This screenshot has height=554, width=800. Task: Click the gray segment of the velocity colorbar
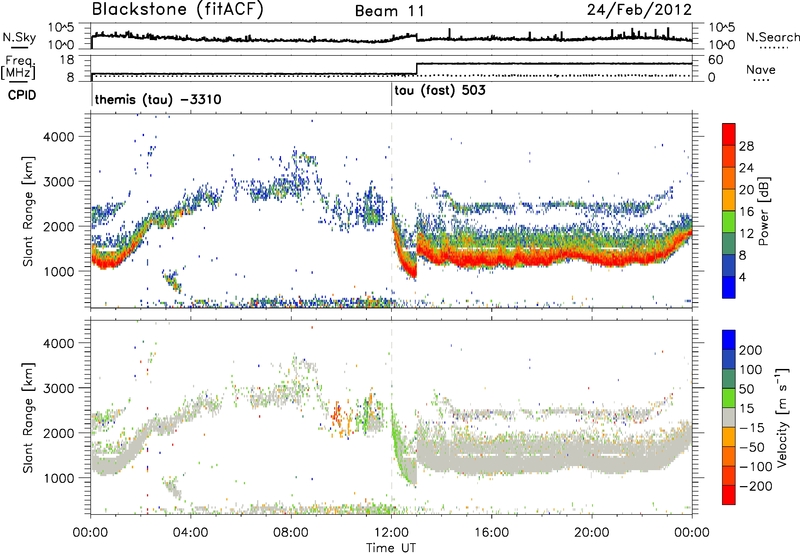pyautogui.click(x=729, y=418)
